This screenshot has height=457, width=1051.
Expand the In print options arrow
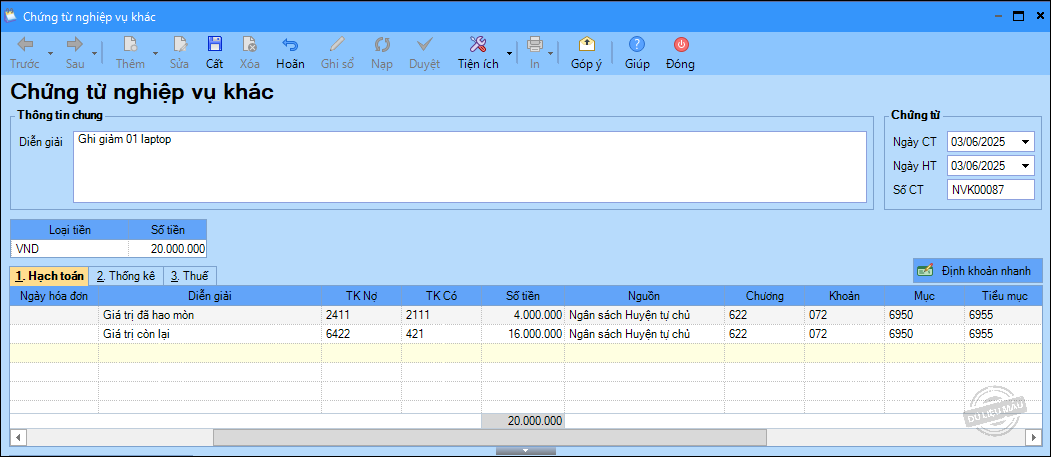pyautogui.click(x=550, y=54)
